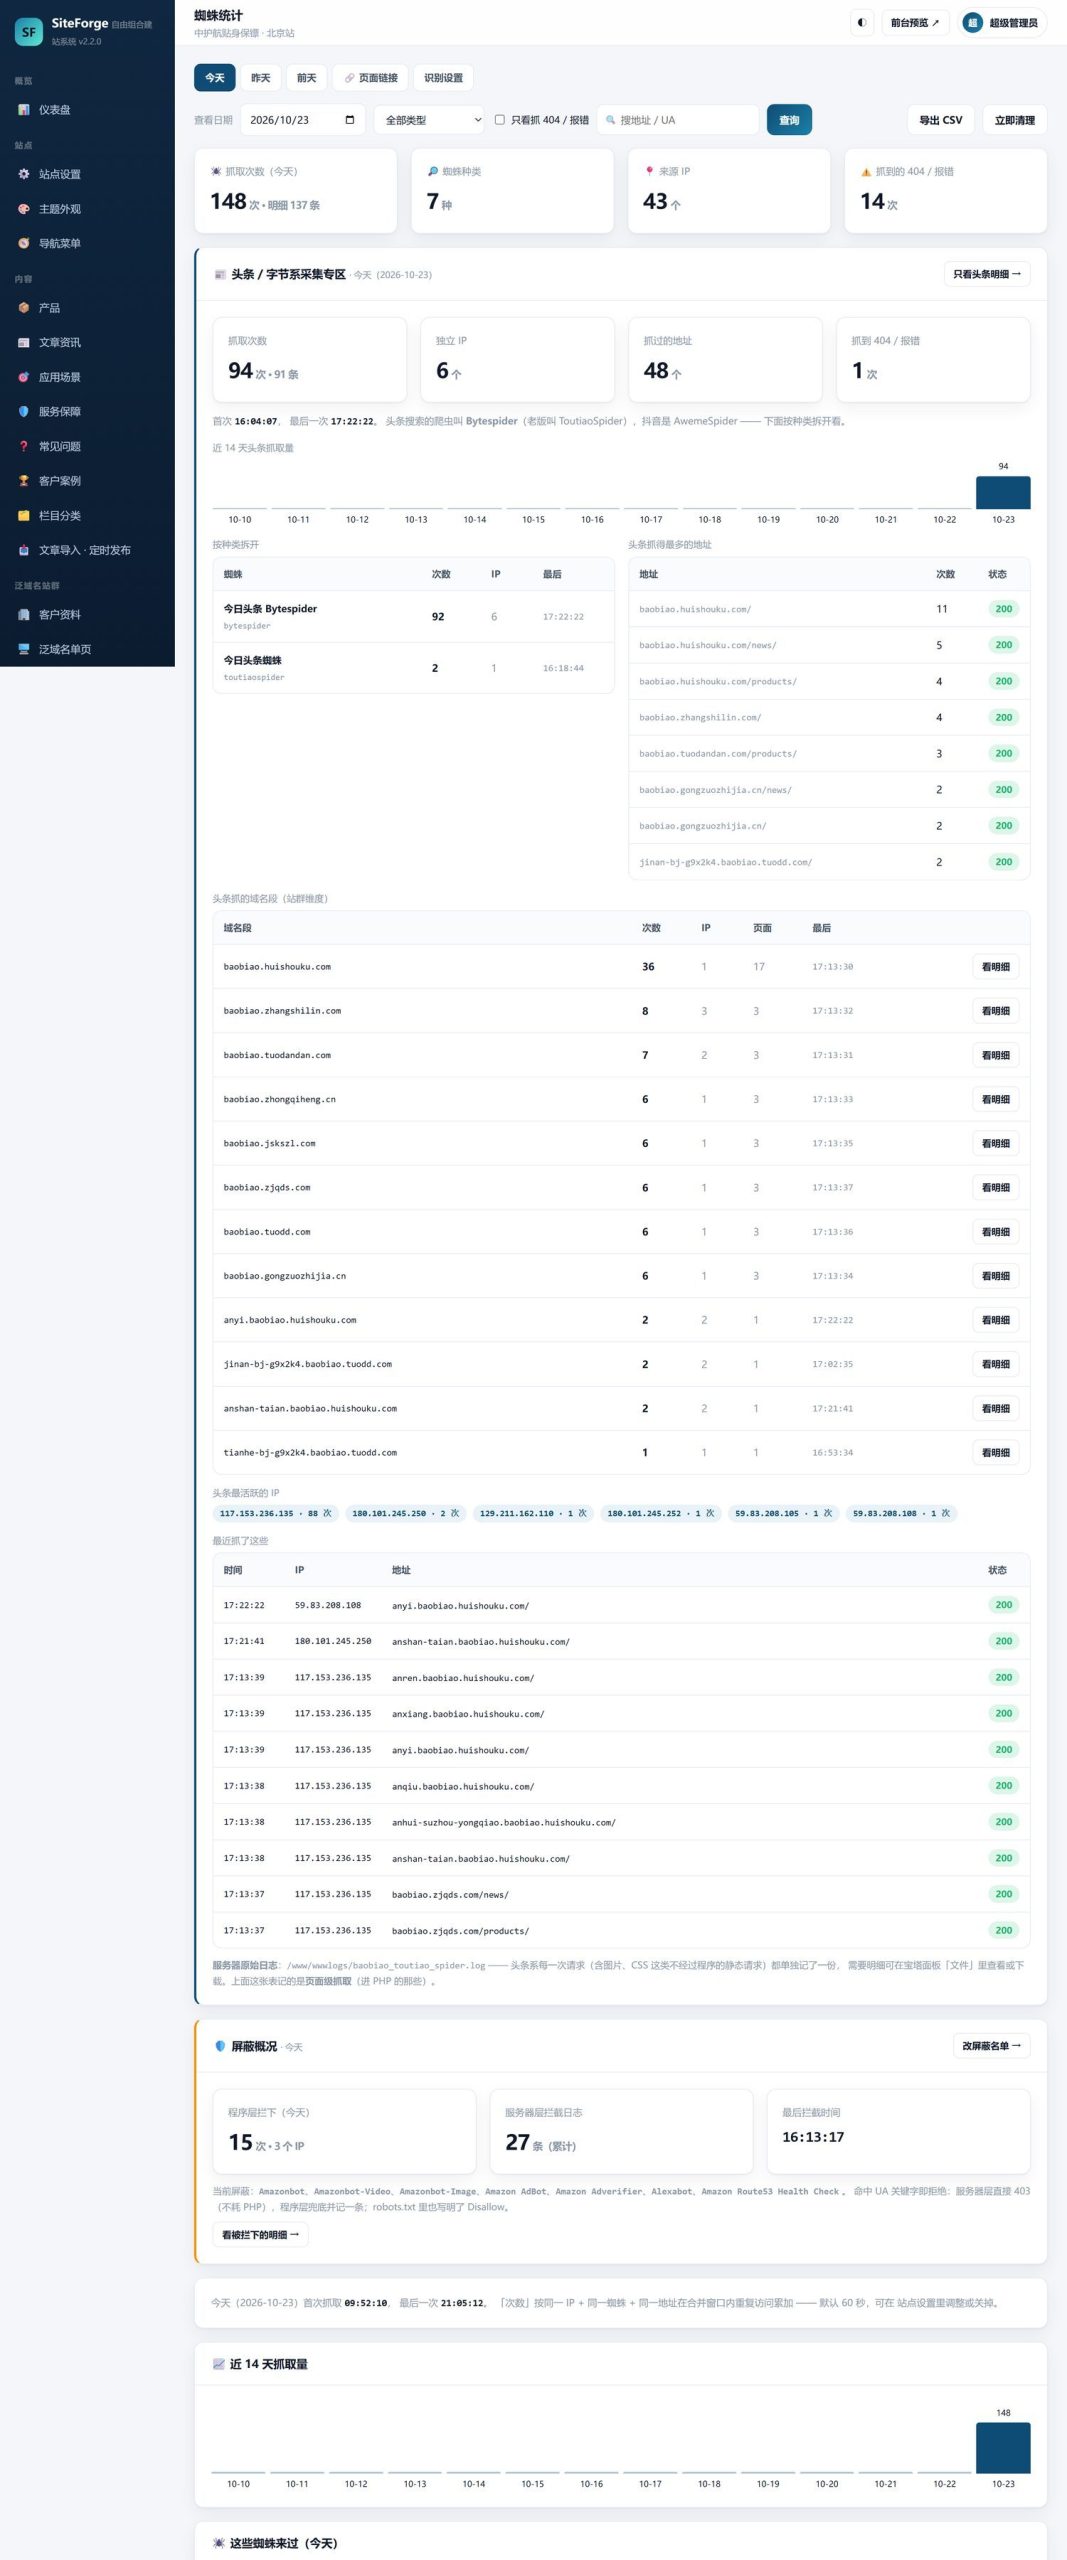This screenshot has height=2560, width=1067.
Task: Click 看明细 for baobiao.zhangshilin.com
Action: (x=996, y=1011)
